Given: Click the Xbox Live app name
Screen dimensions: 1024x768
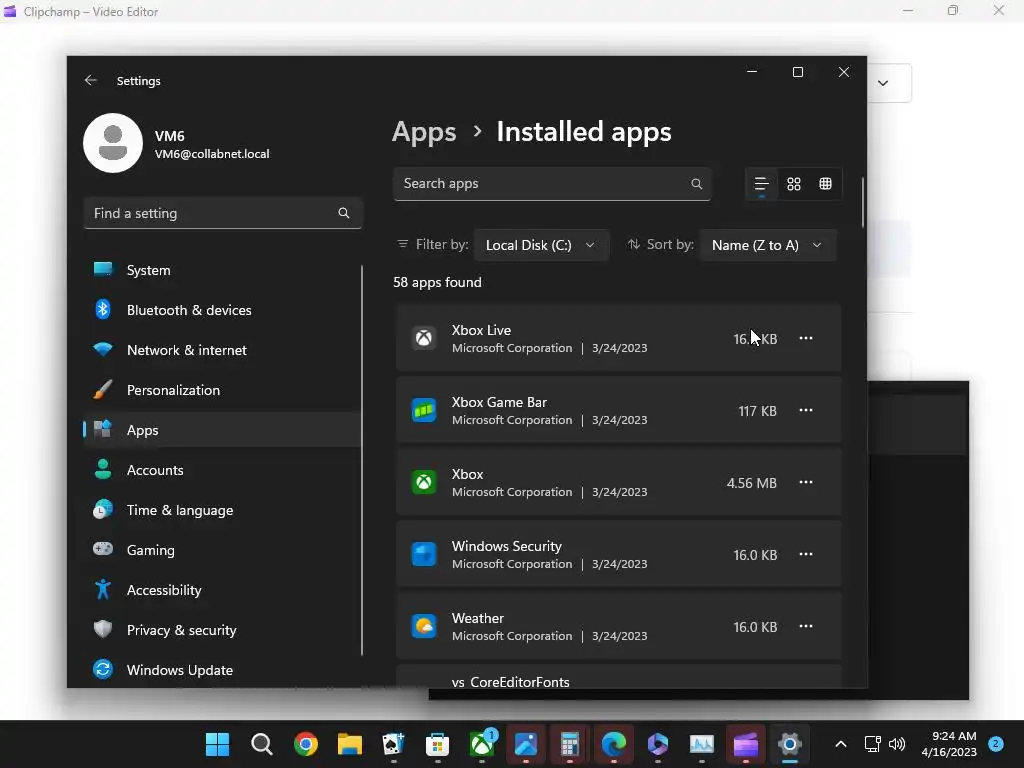Looking at the screenshot, I should pyautogui.click(x=481, y=330).
